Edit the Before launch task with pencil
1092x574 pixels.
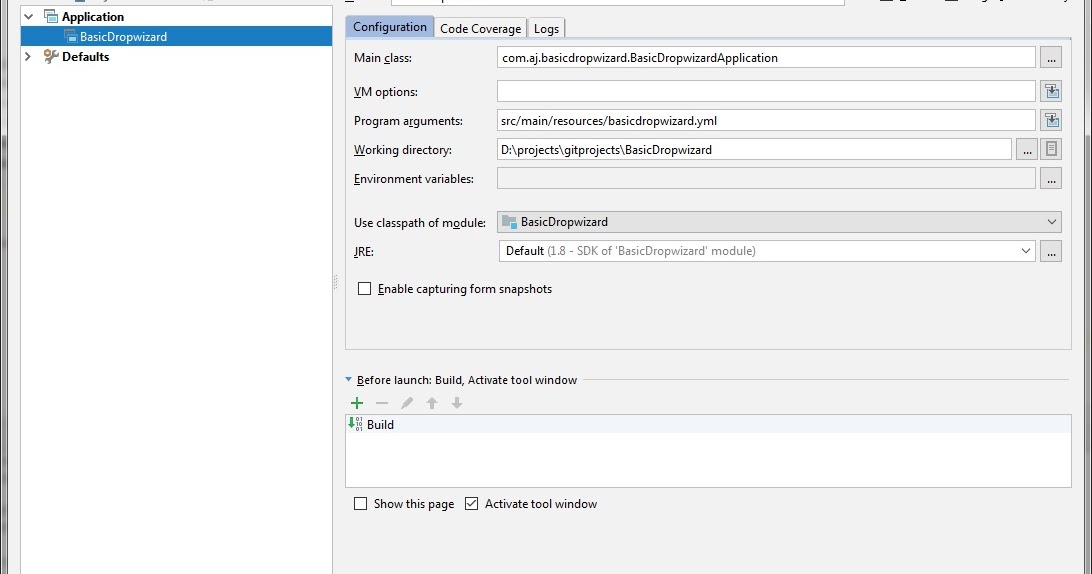click(x=407, y=403)
